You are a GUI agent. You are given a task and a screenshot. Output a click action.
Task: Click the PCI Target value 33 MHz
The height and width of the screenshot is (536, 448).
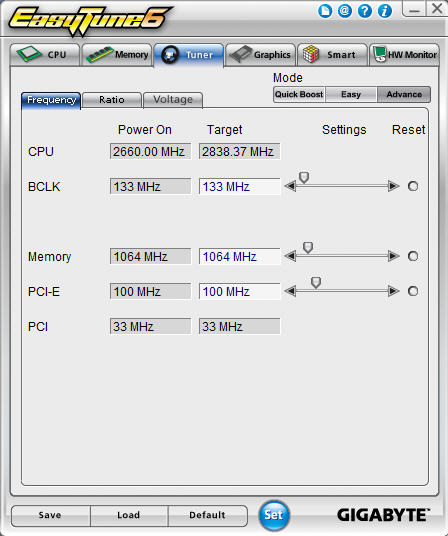pos(240,326)
